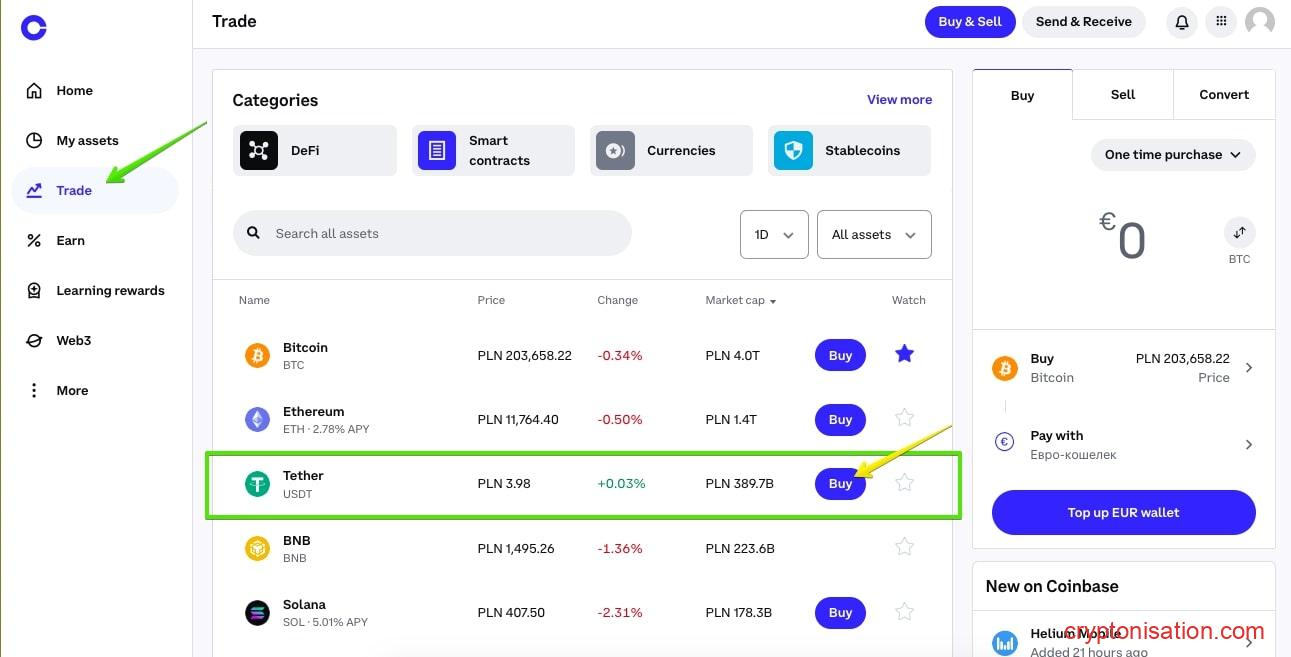Click the currency swap arrows next to BTC

coord(1239,230)
